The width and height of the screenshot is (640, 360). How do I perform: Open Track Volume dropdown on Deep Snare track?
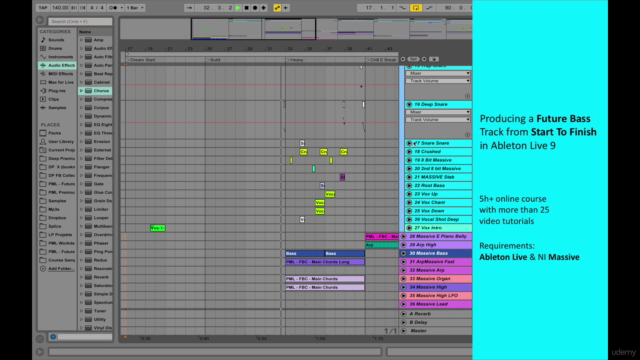point(438,120)
